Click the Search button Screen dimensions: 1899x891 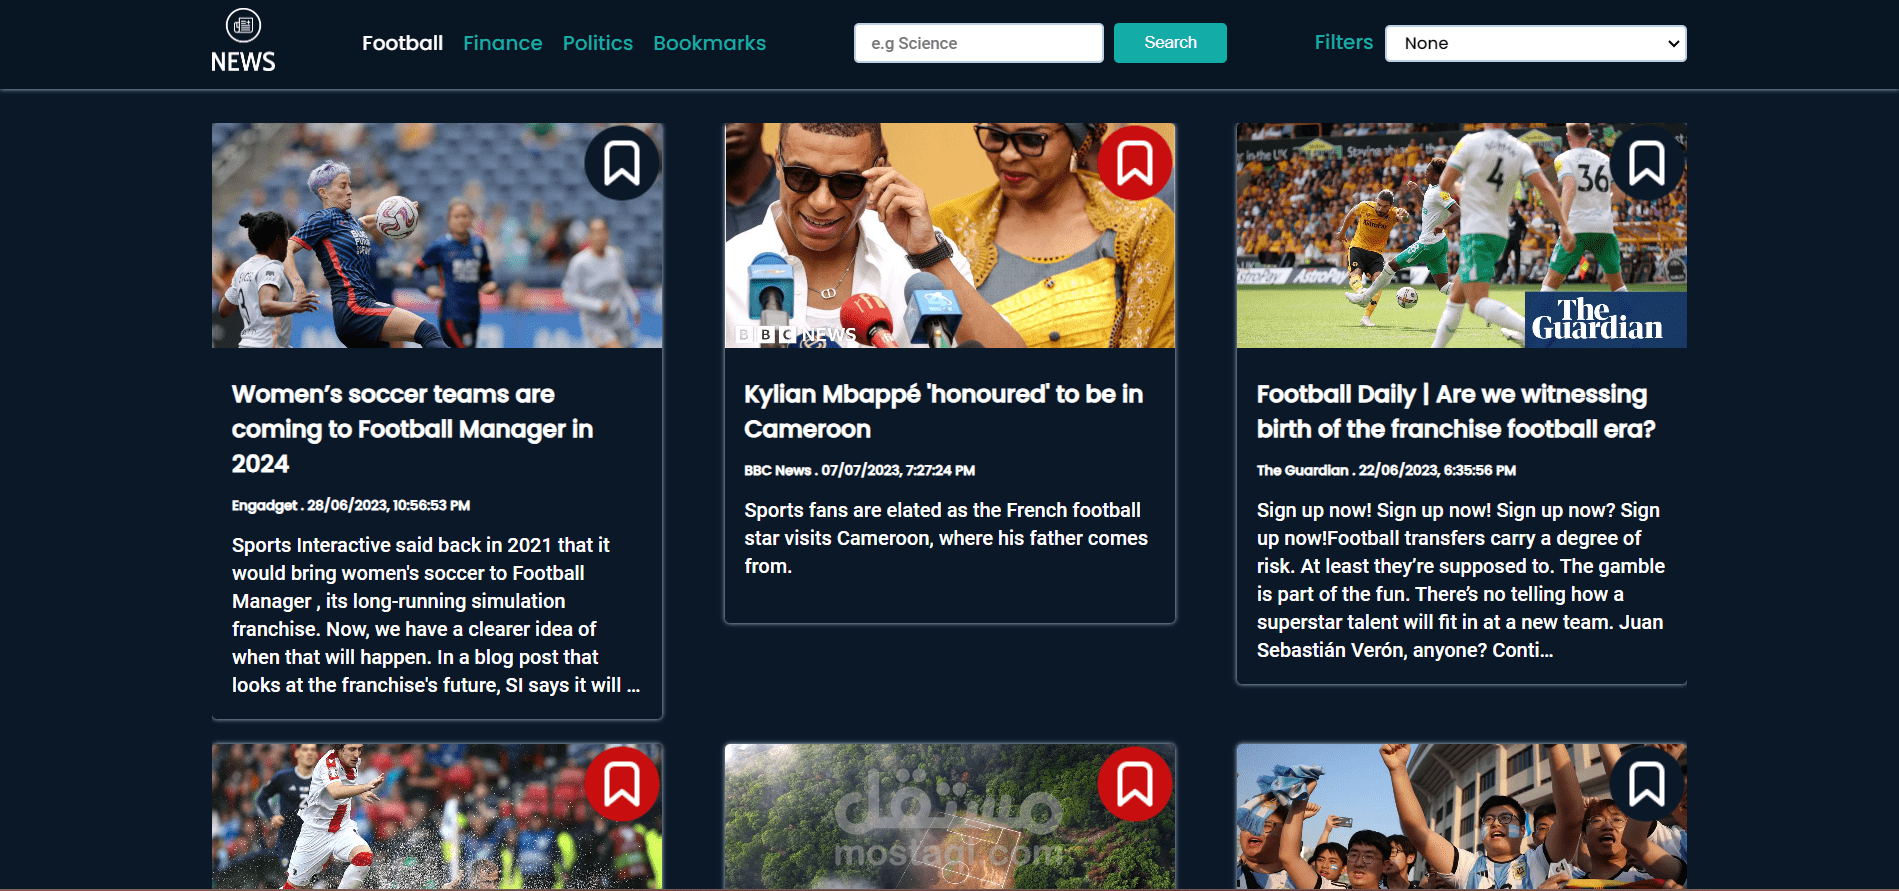1170,43
